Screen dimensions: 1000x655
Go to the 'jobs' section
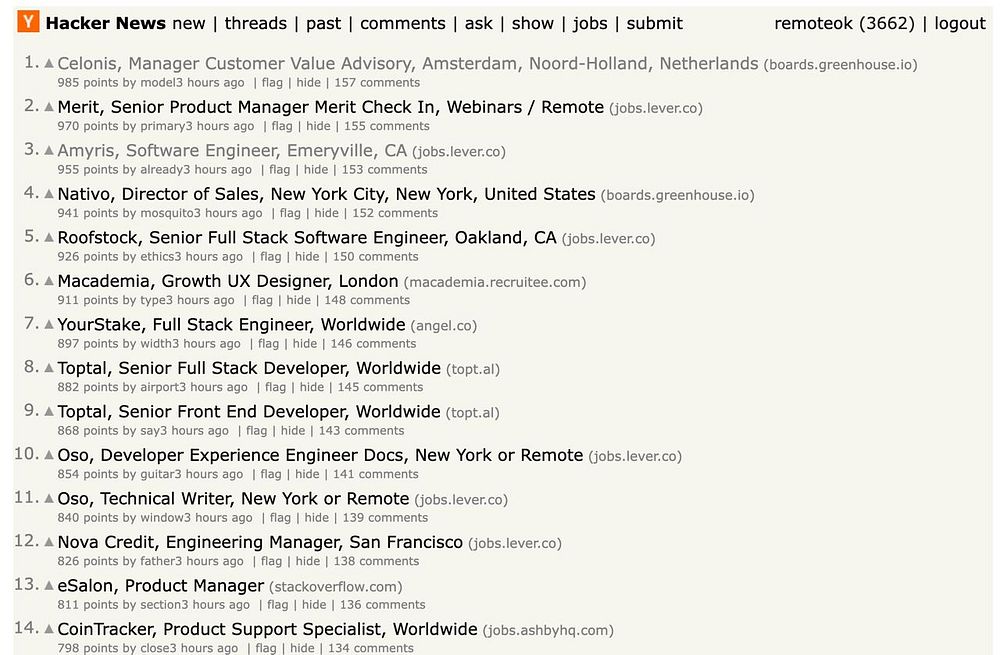pos(590,23)
